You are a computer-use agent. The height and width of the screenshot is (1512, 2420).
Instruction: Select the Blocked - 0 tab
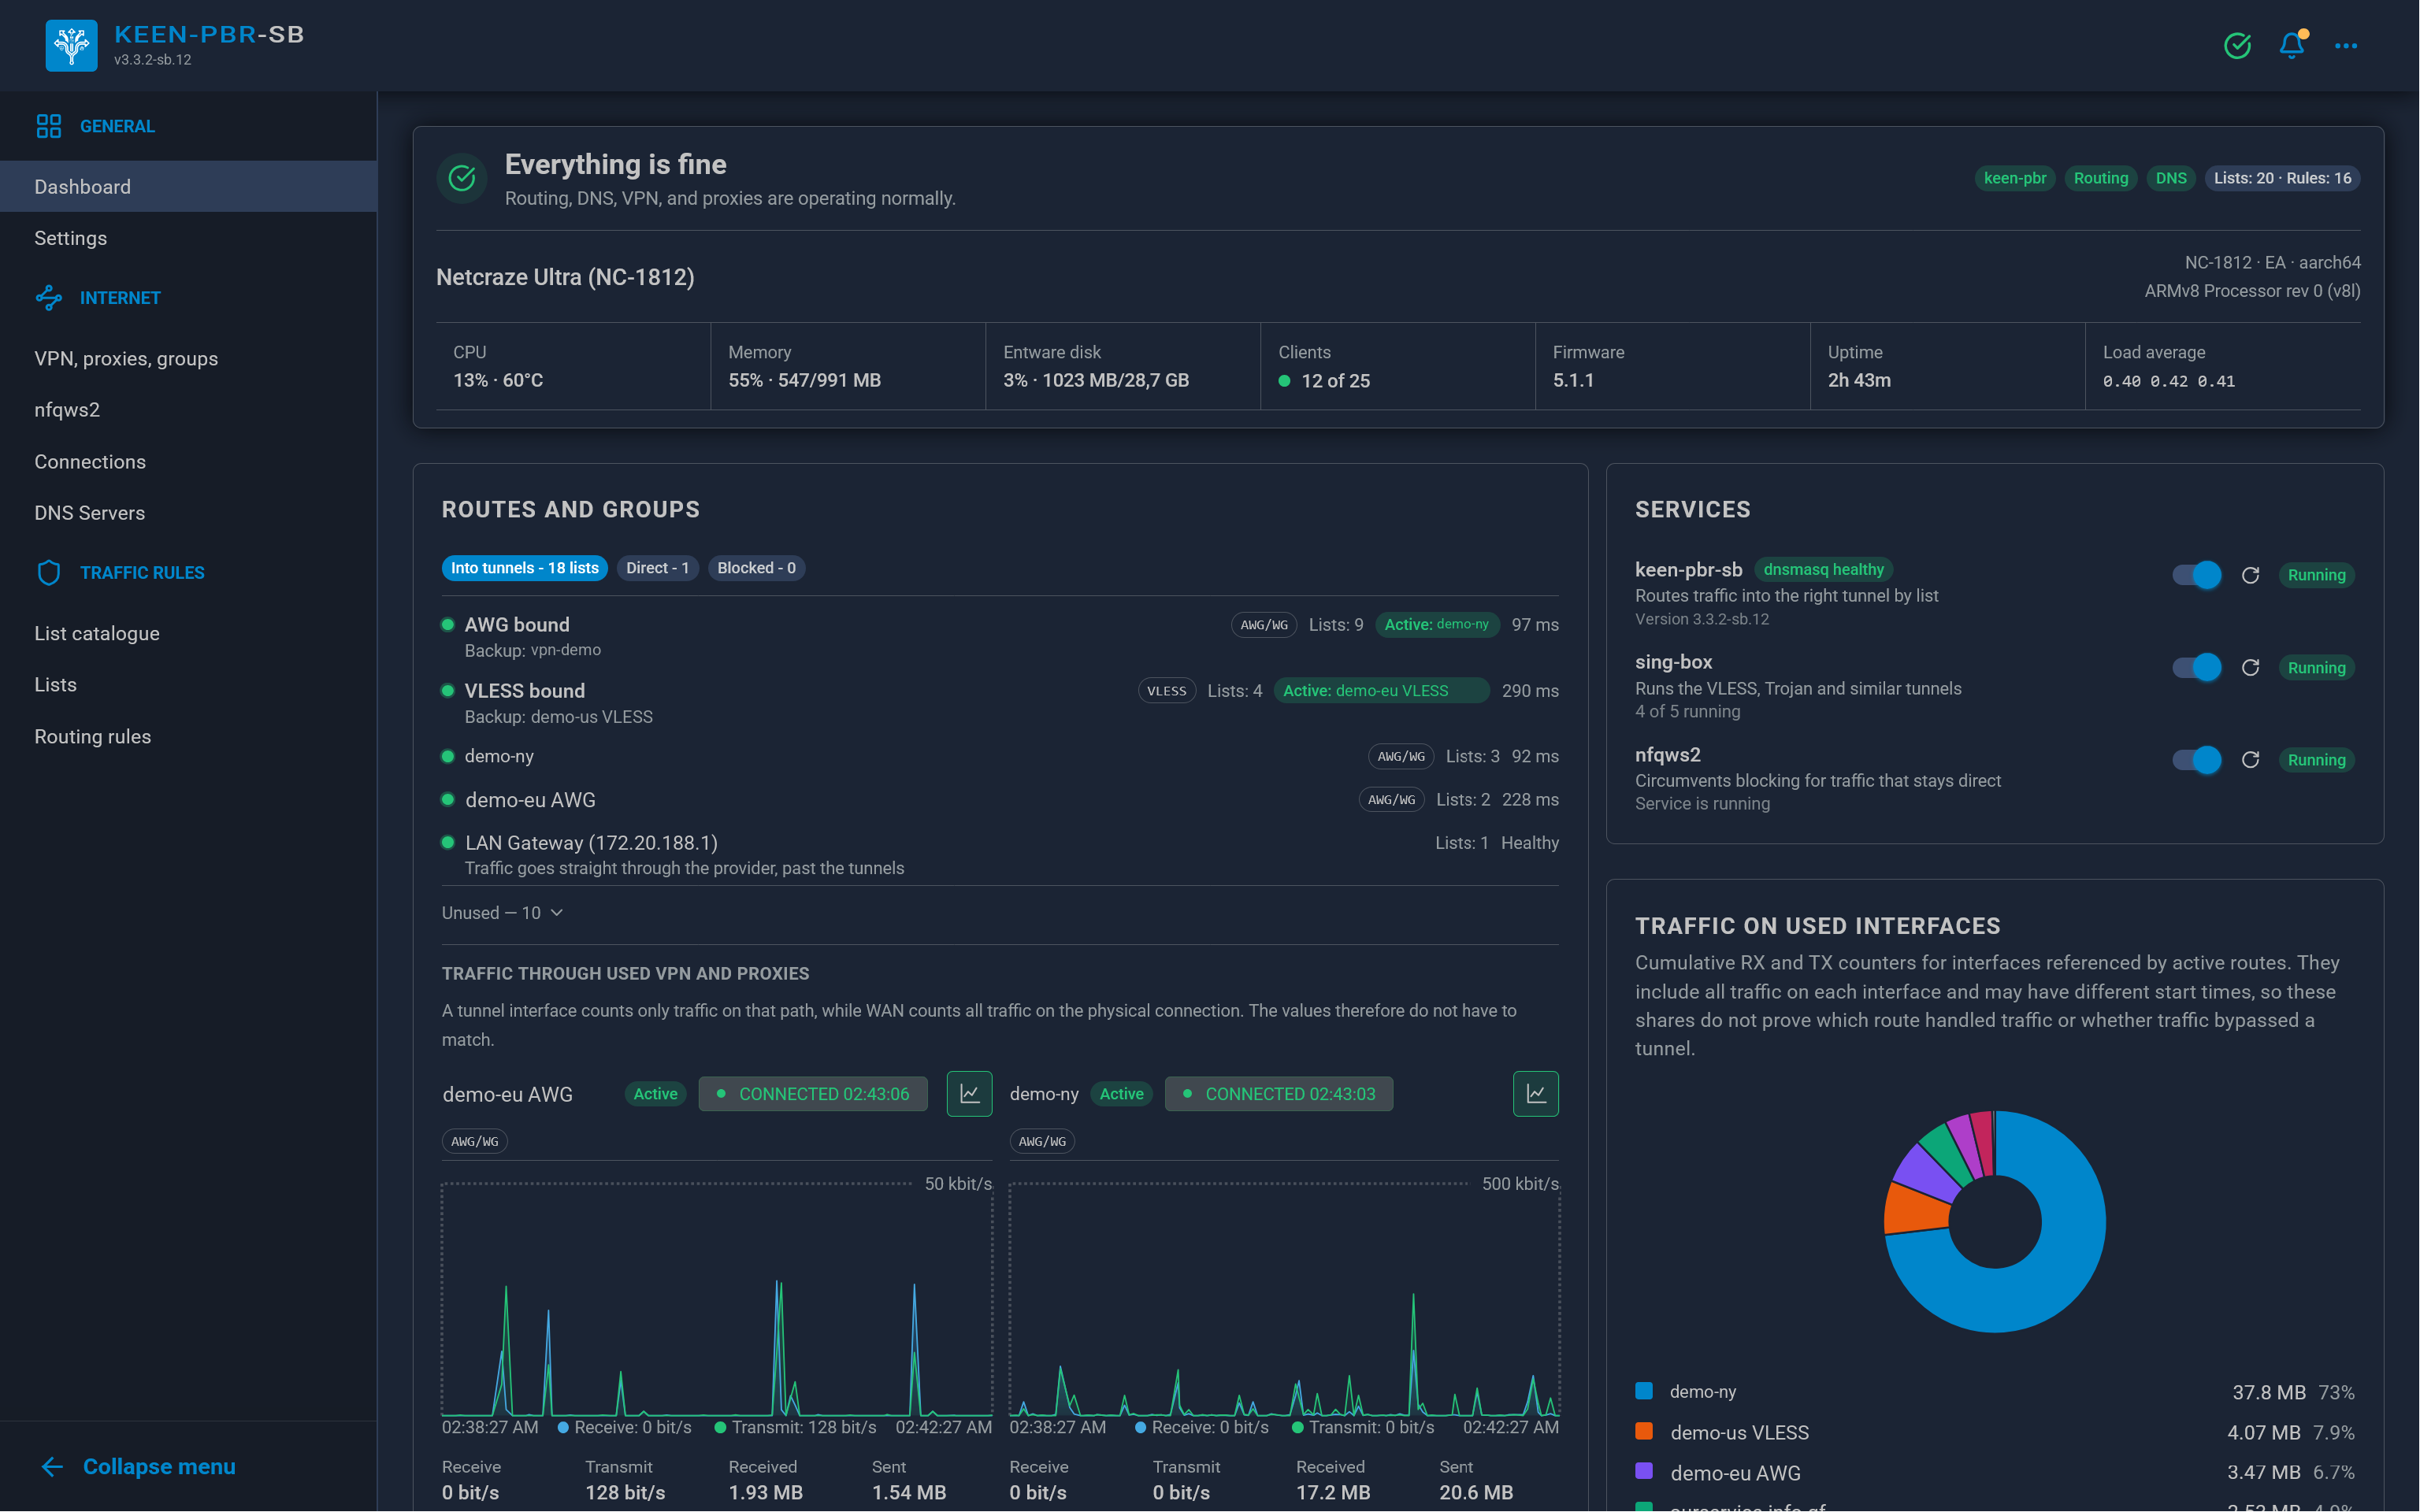coord(757,568)
